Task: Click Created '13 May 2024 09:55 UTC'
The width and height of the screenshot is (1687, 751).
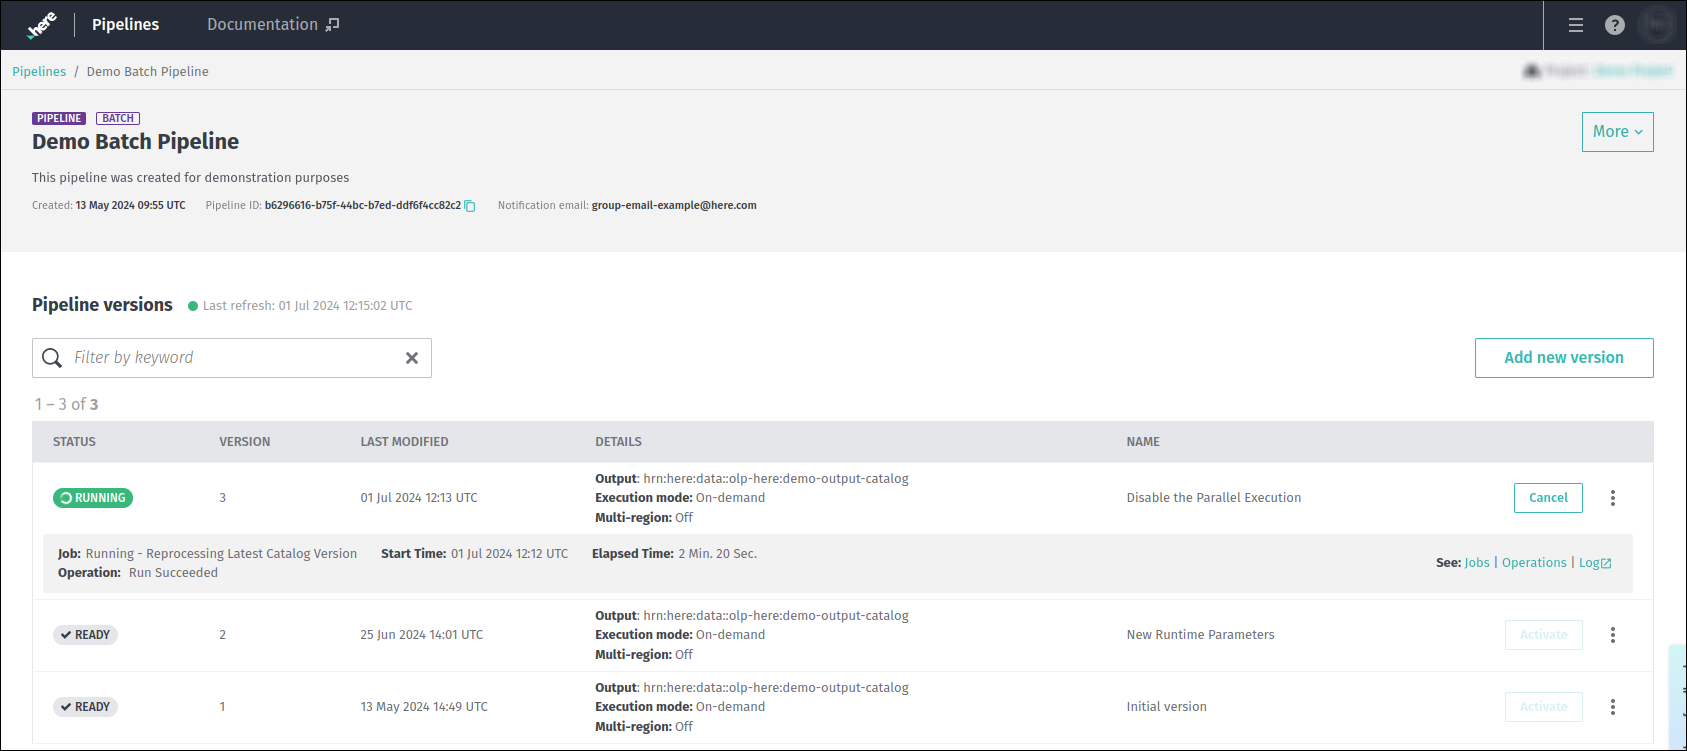Action: 131,206
